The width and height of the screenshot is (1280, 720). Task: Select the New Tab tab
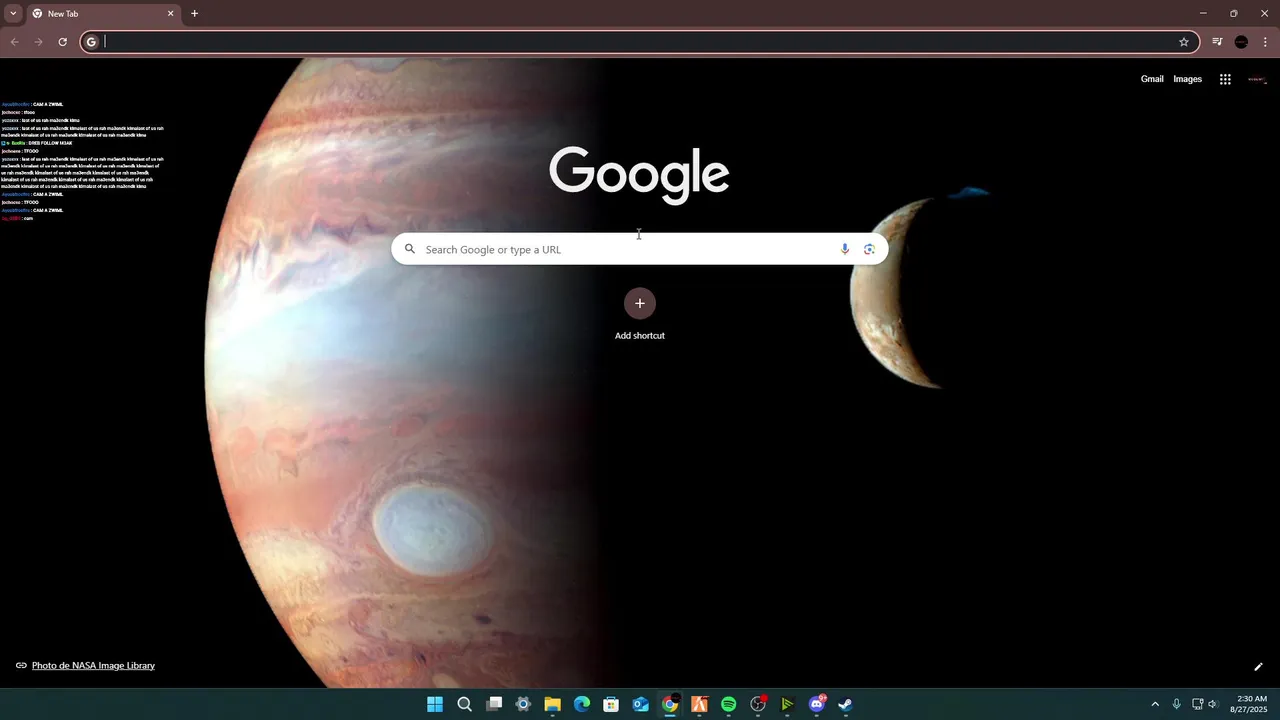pos(102,14)
